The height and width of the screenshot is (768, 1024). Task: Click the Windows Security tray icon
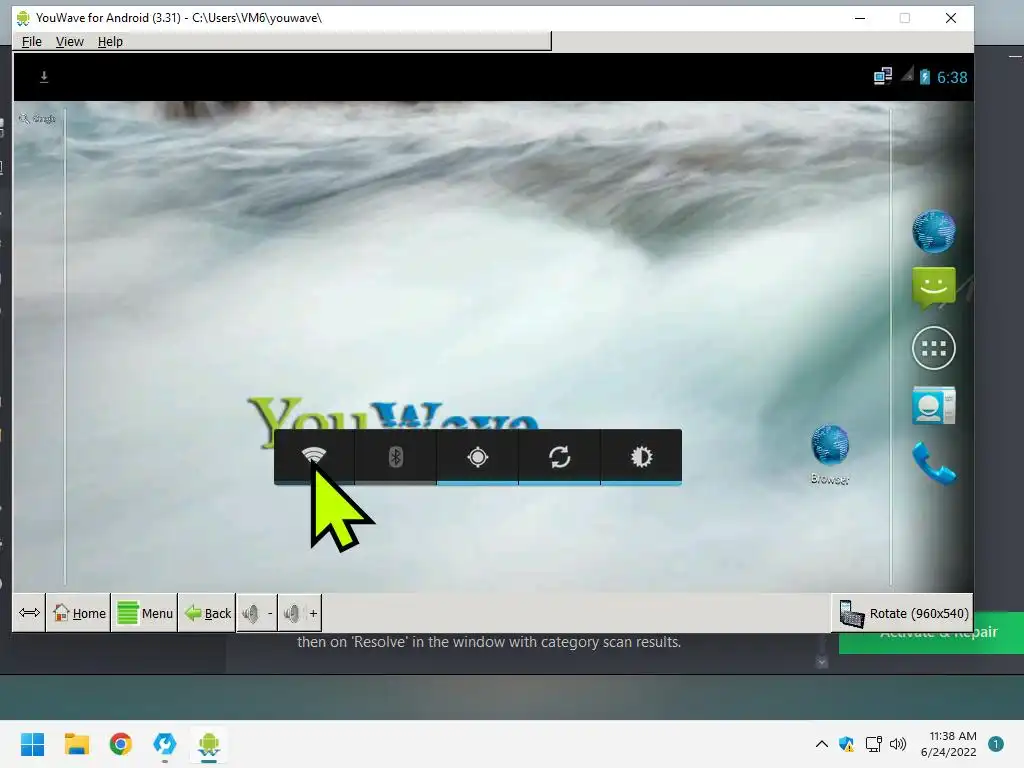(846, 744)
